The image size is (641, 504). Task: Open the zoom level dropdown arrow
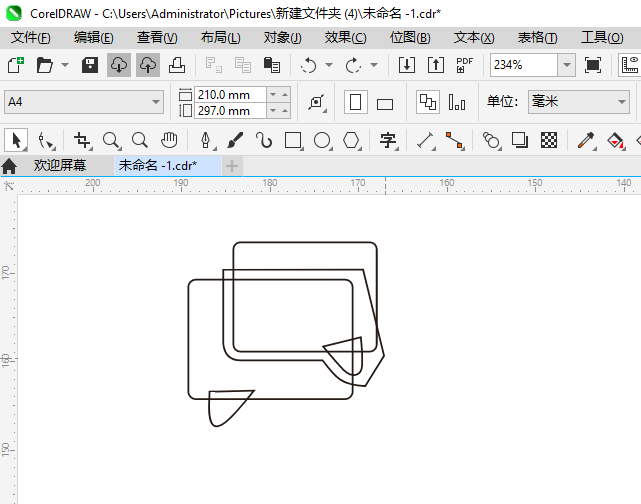point(567,65)
